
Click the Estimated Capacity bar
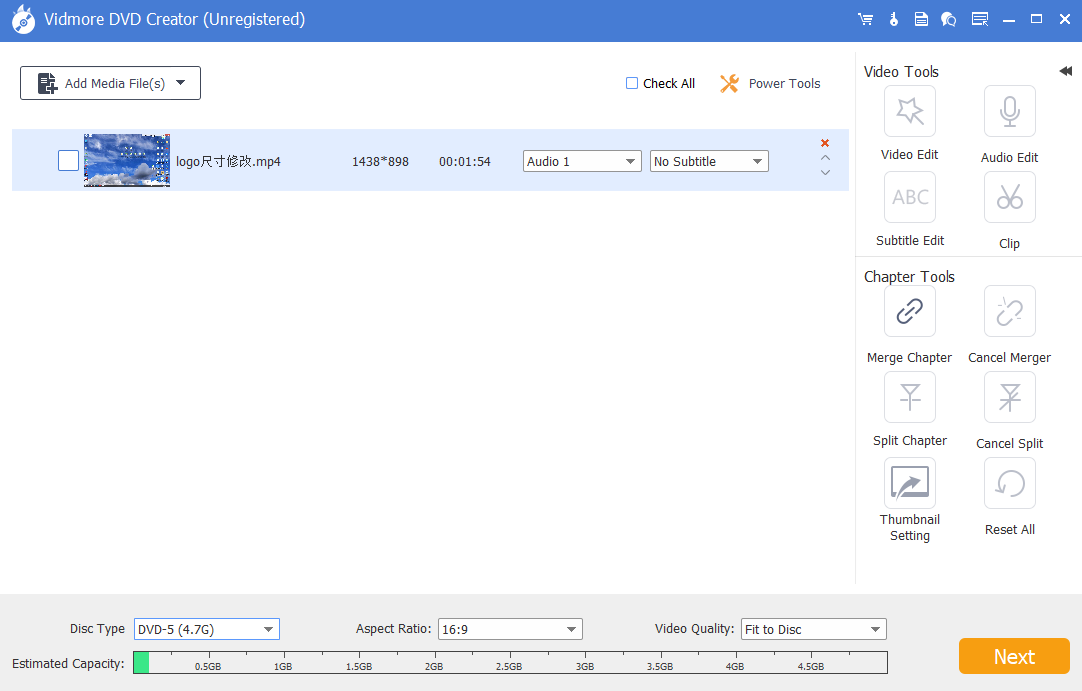[x=510, y=662]
